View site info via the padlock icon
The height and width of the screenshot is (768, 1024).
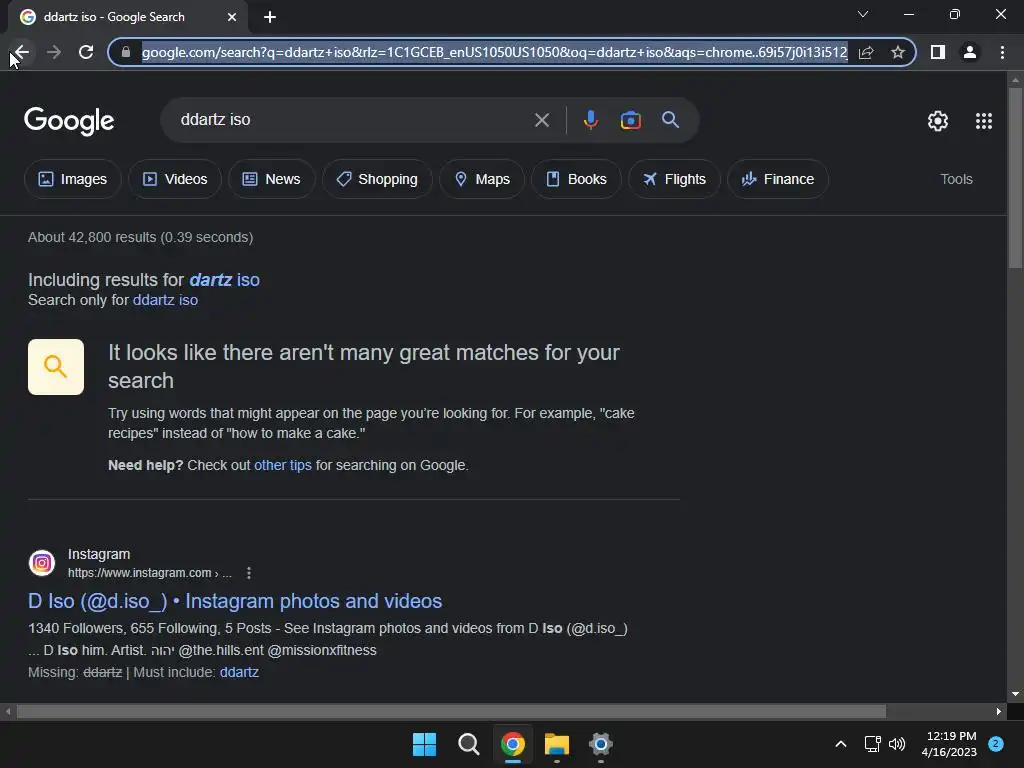[x=126, y=52]
